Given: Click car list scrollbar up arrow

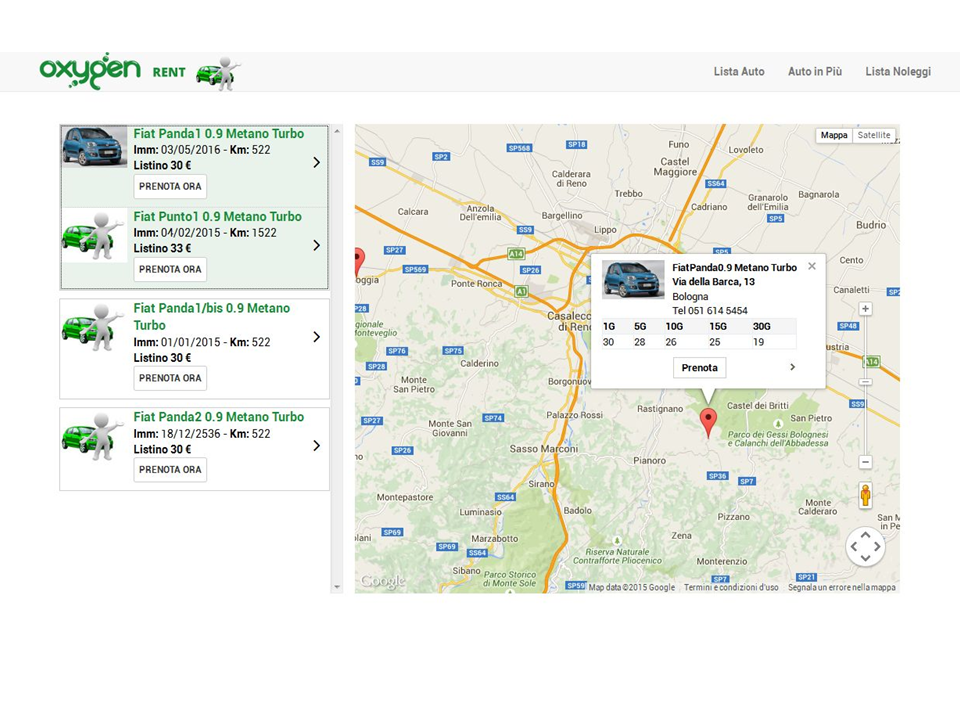Looking at the screenshot, I should click(x=337, y=131).
